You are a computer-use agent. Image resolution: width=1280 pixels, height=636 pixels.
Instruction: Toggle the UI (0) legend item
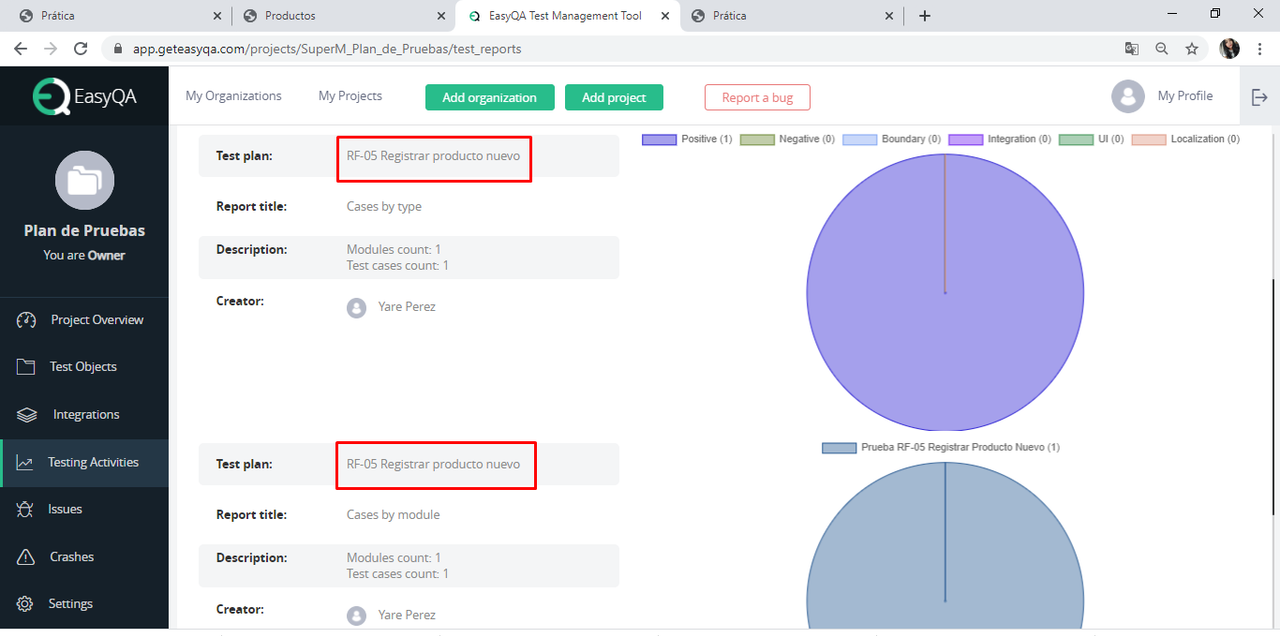[x=1091, y=139]
